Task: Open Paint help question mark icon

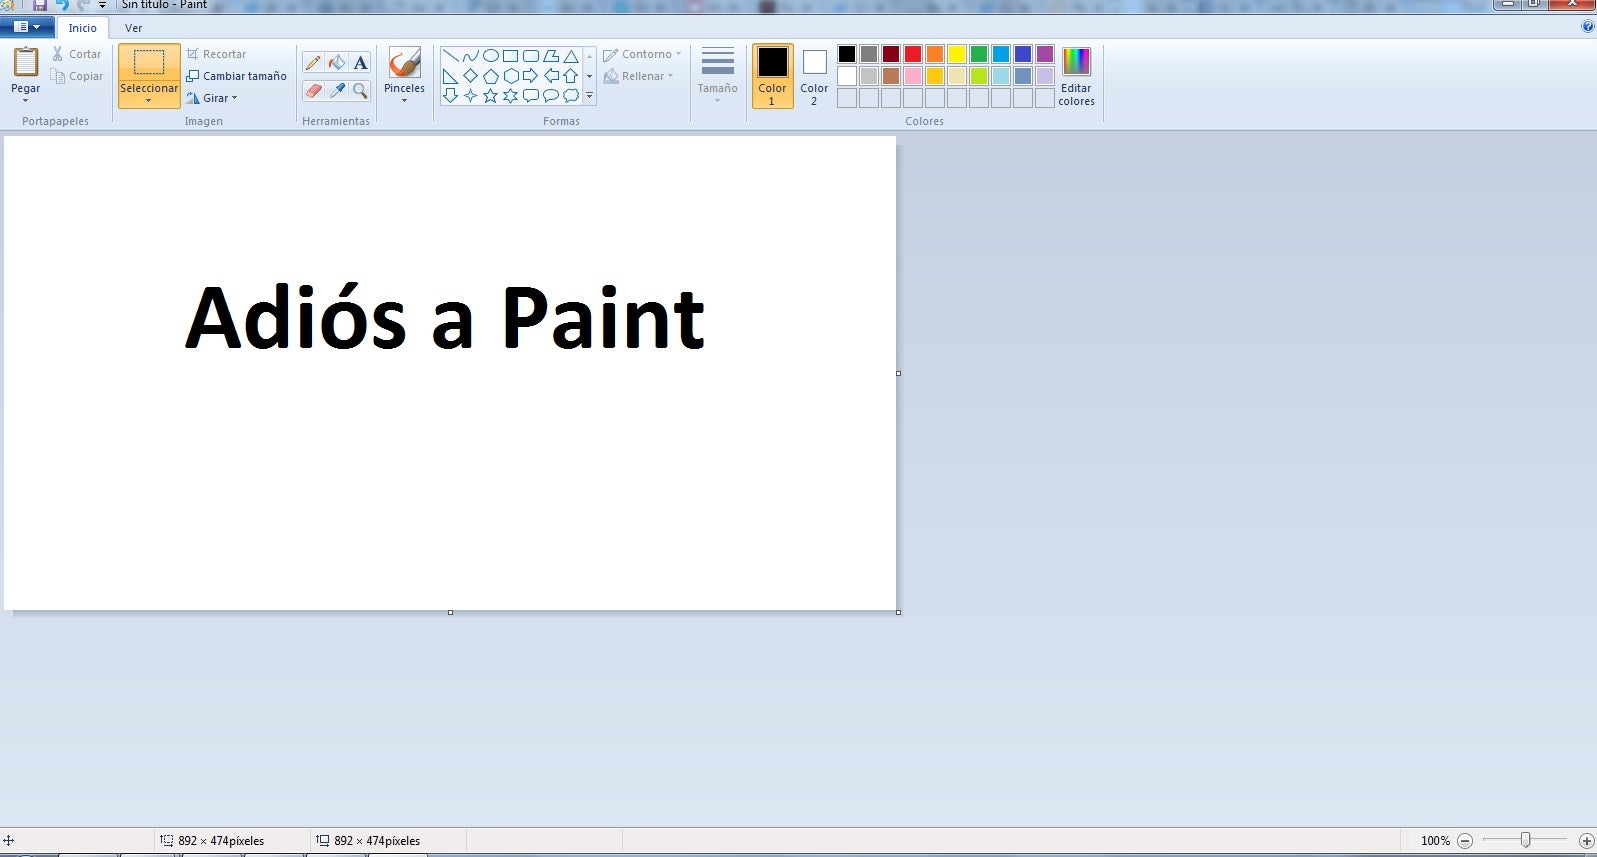Action: [1588, 27]
